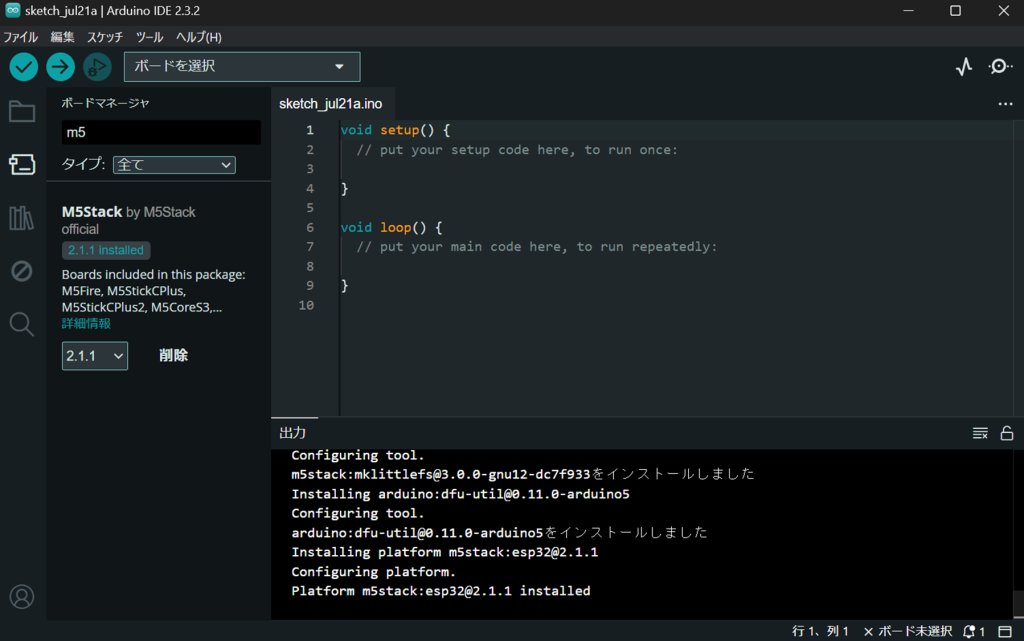Open the Sketchbook folder sidebar panel
Viewport: 1024px width, 641px height.
click(22, 112)
